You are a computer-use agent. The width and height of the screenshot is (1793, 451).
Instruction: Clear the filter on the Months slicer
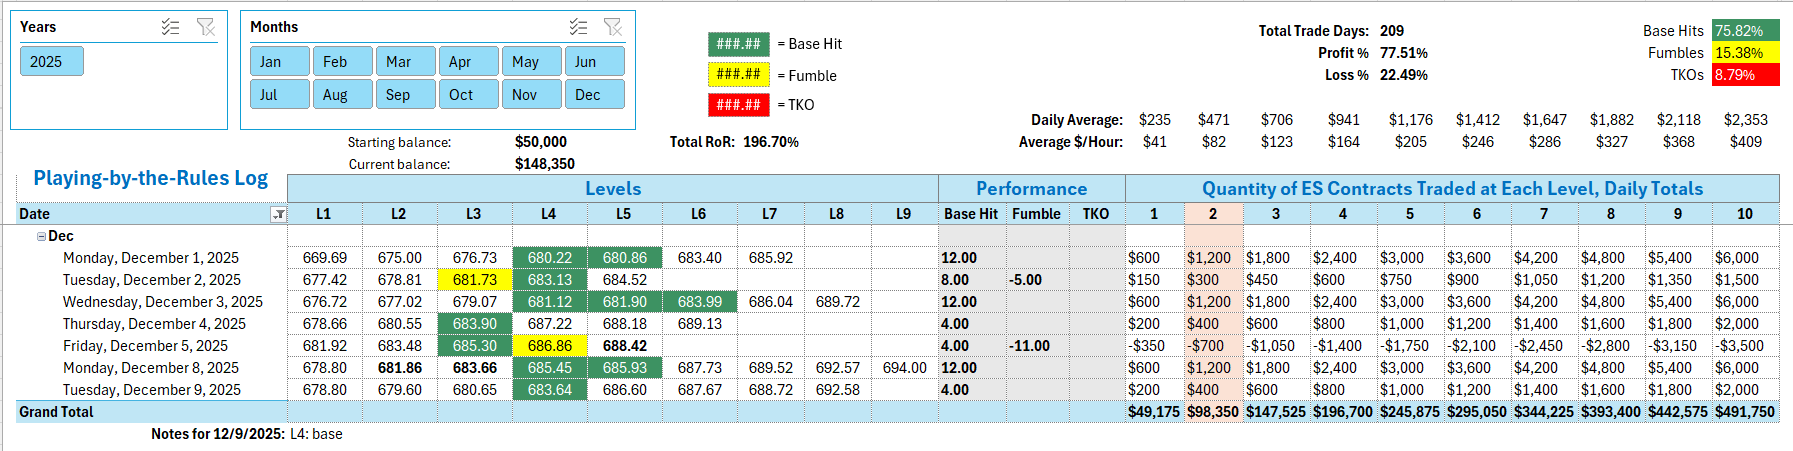(613, 27)
